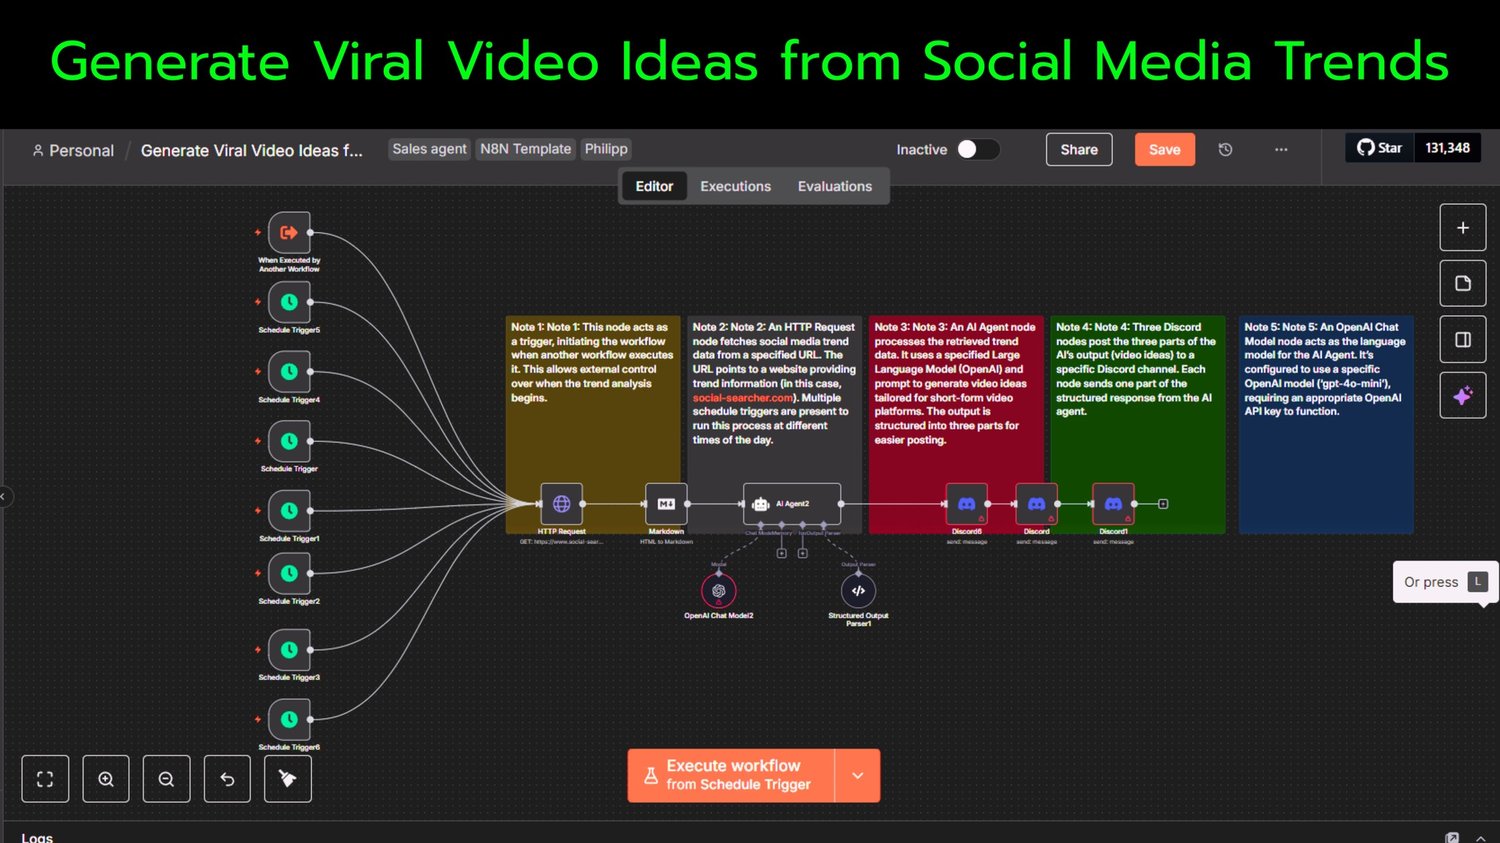Screen dimensions: 1500x843
Task: Select the Schedule Trigger6 node
Action: click(289, 719)
